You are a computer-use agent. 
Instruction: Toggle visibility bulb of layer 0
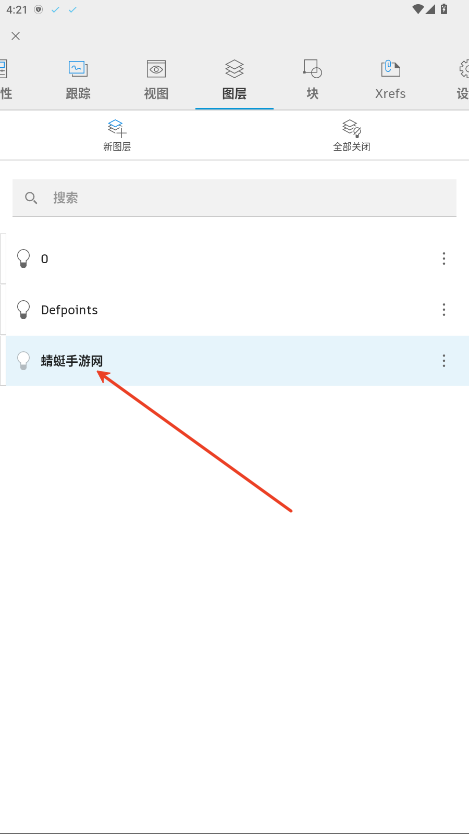pyautogui.click(x=23, y=258)
